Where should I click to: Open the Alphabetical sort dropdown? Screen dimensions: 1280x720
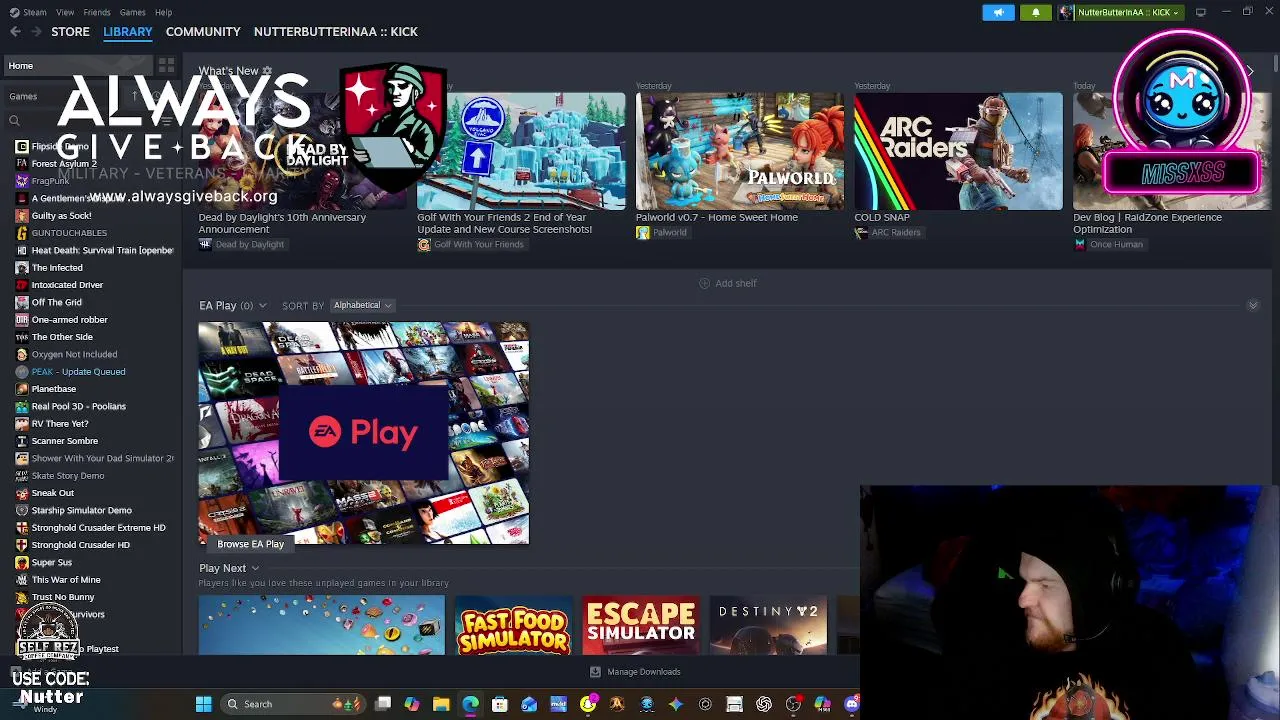click(362, 306)
